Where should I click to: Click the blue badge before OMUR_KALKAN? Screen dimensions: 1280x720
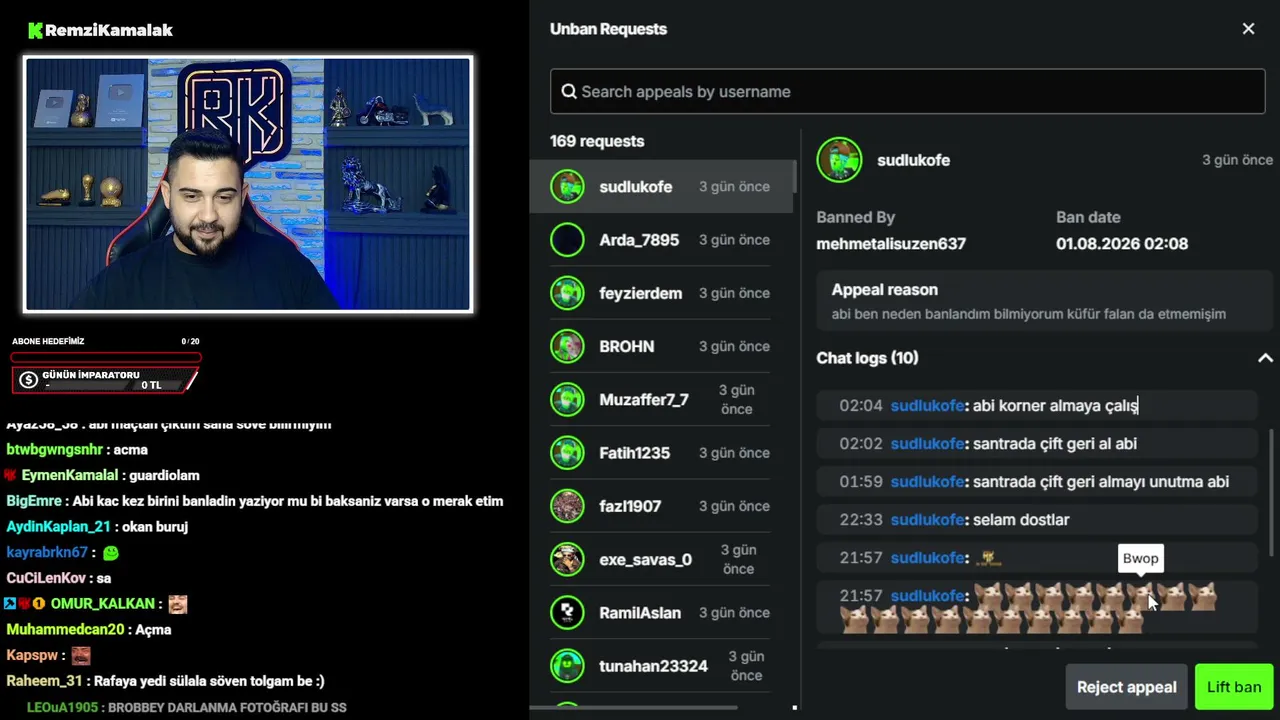(9, 604)
